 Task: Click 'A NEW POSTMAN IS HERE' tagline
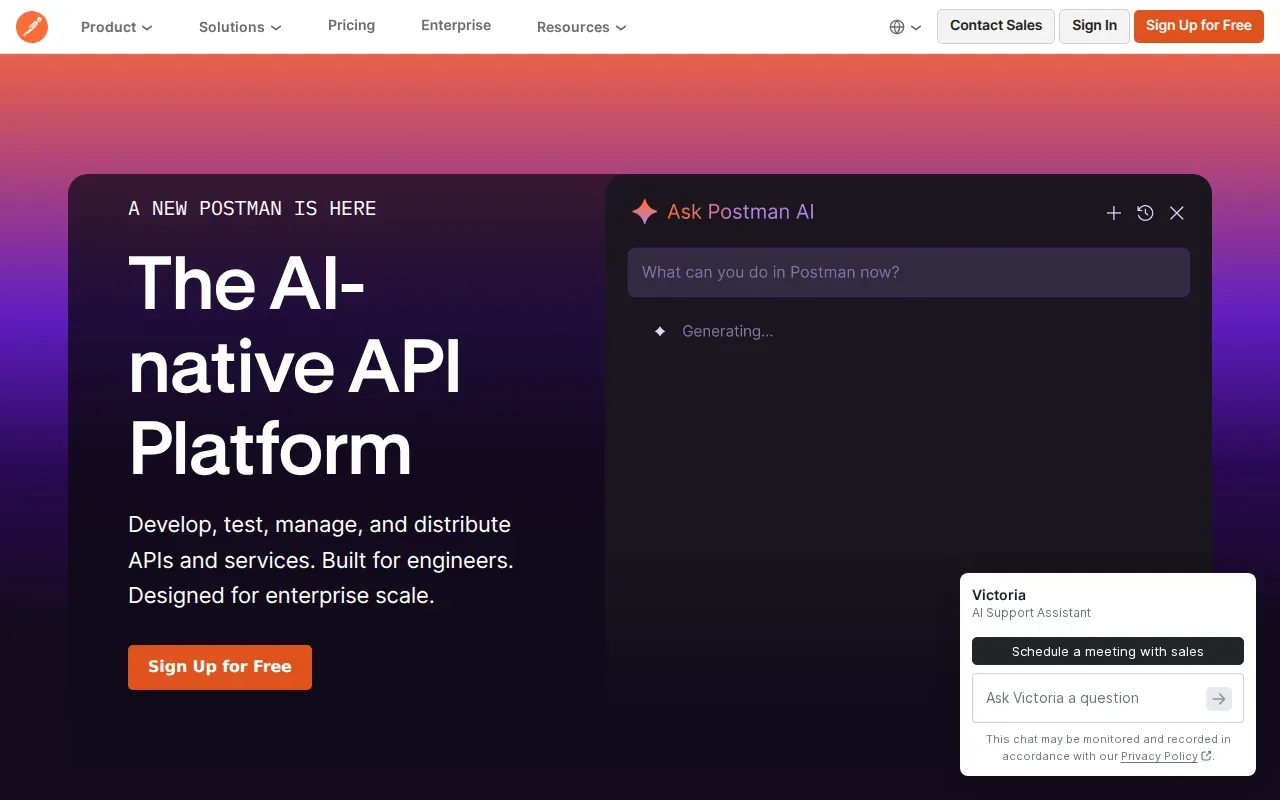pos(253,209)
